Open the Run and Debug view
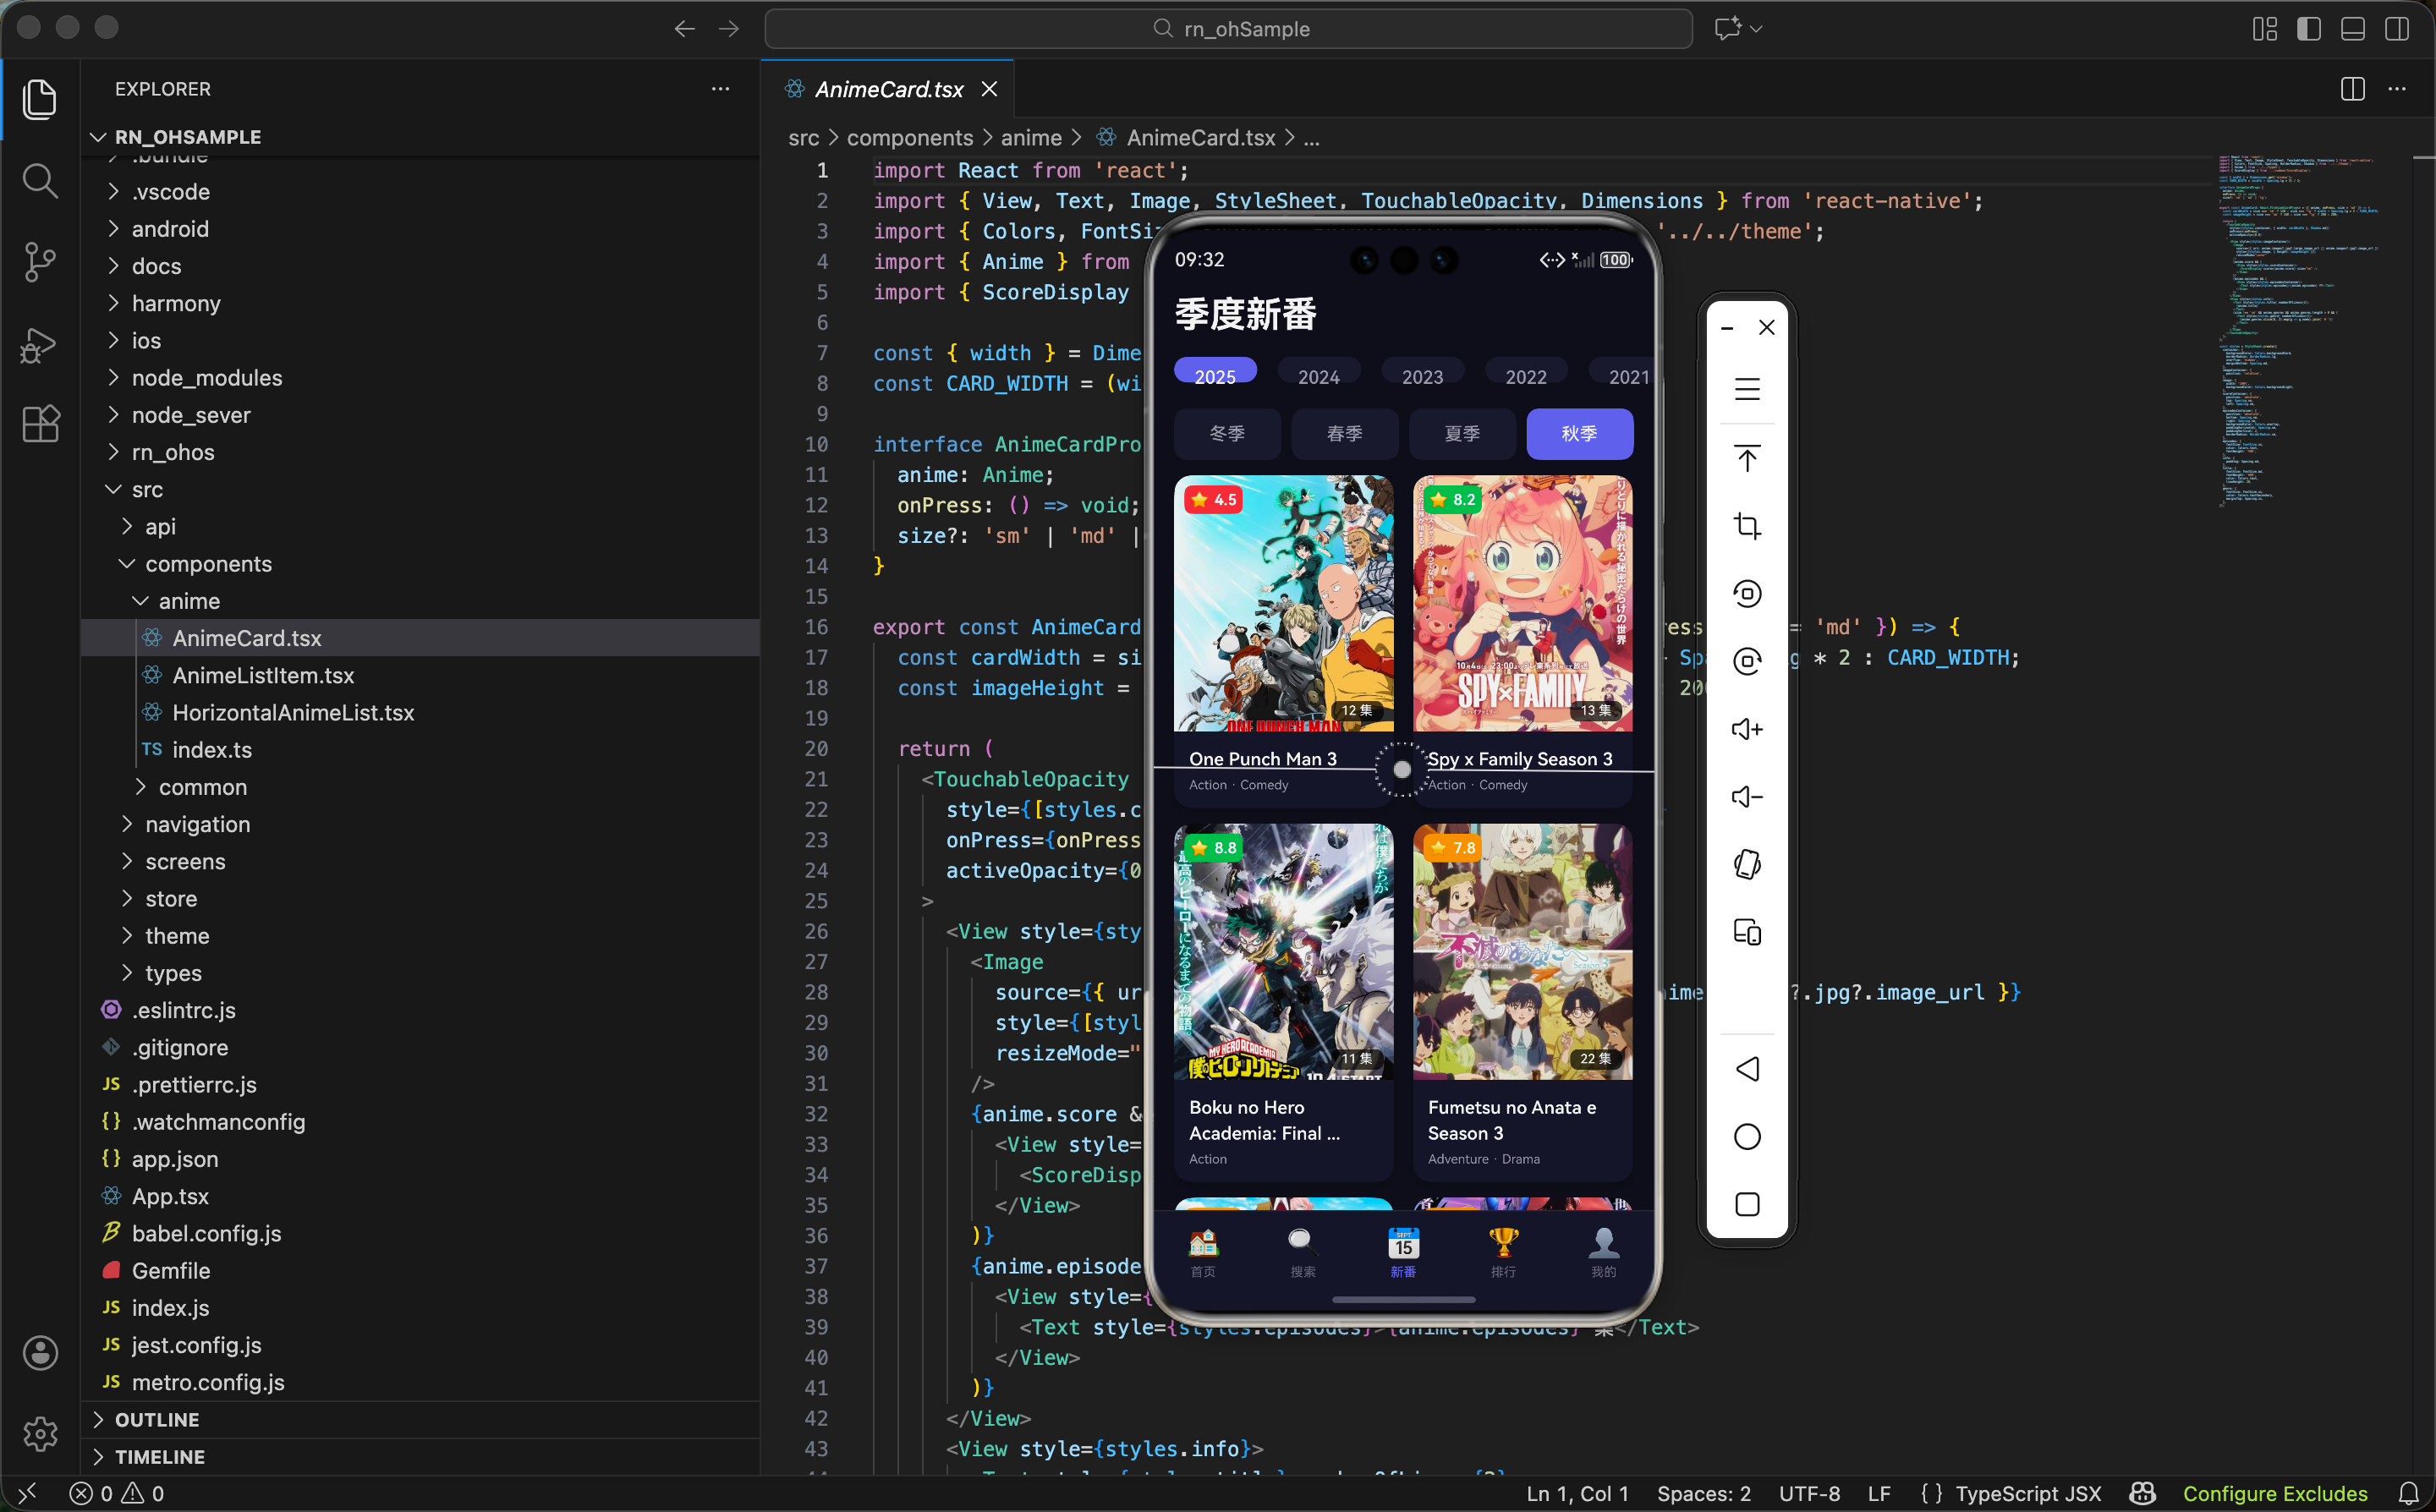This screenshot has width=2436, height=1512. (40, 344)
